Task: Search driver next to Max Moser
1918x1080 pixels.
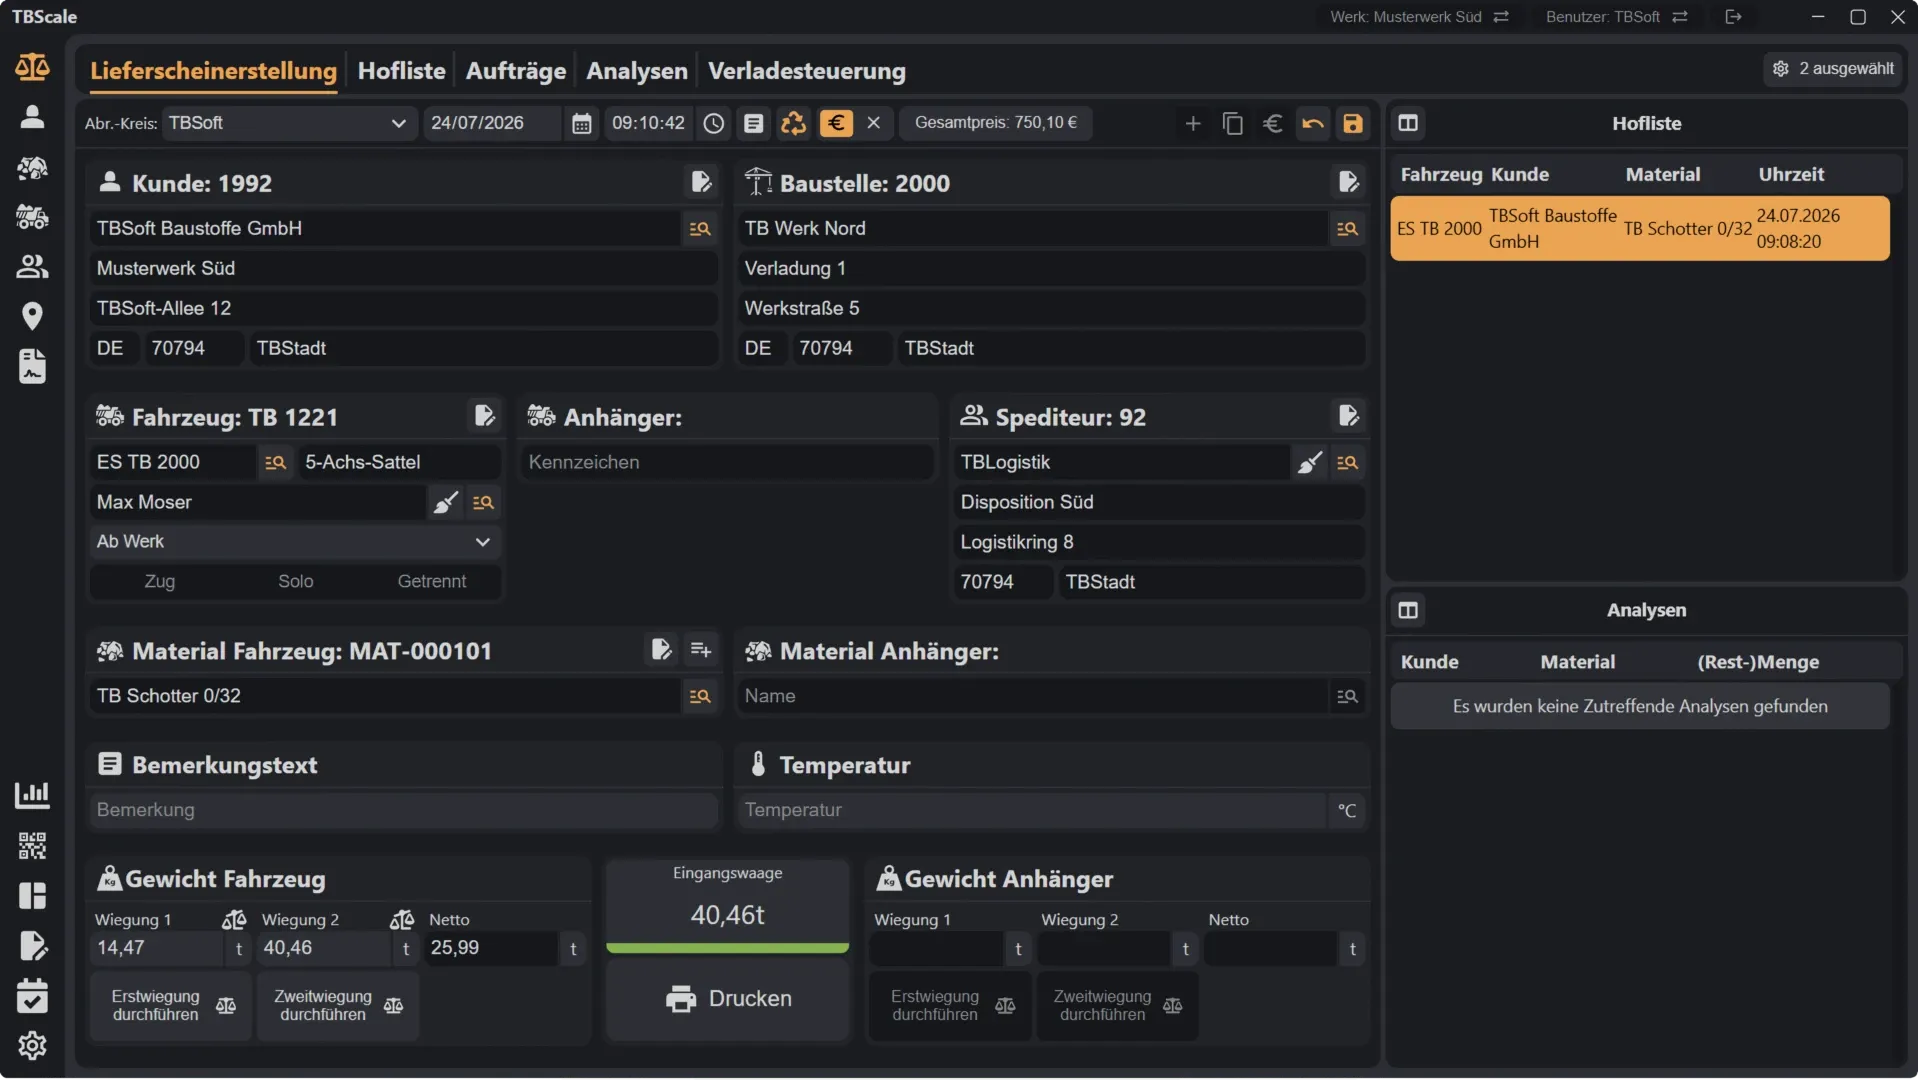Action: [x=483, y=503]
